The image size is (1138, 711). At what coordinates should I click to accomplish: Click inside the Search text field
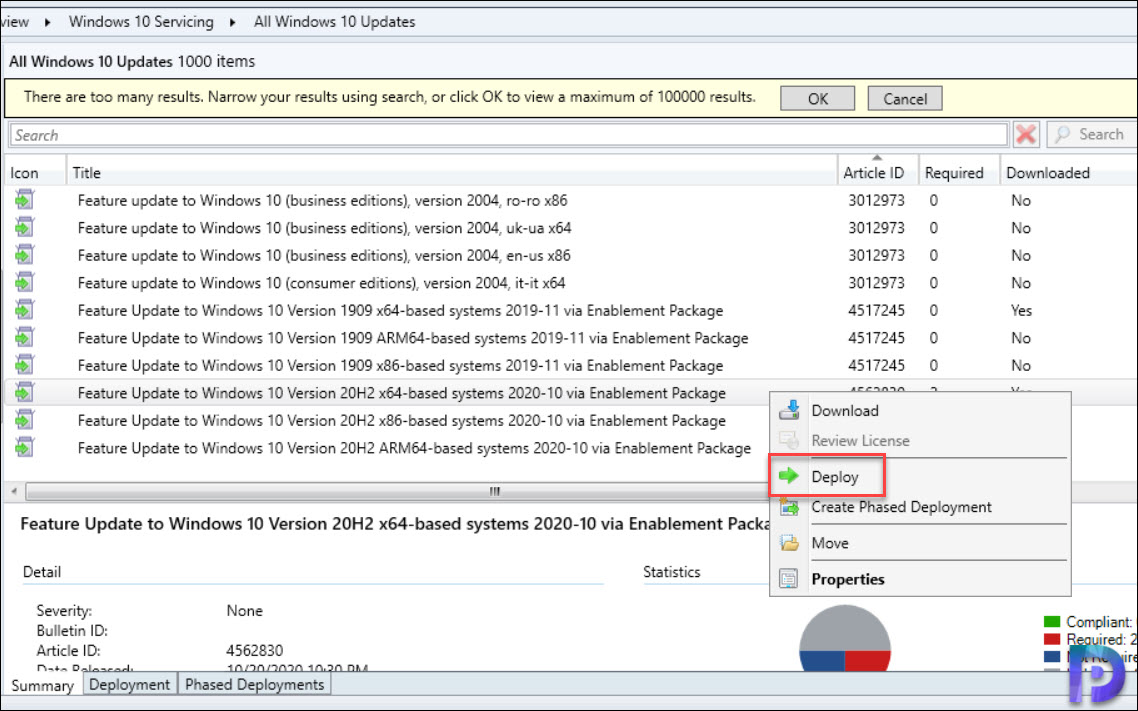pos(508,135)
